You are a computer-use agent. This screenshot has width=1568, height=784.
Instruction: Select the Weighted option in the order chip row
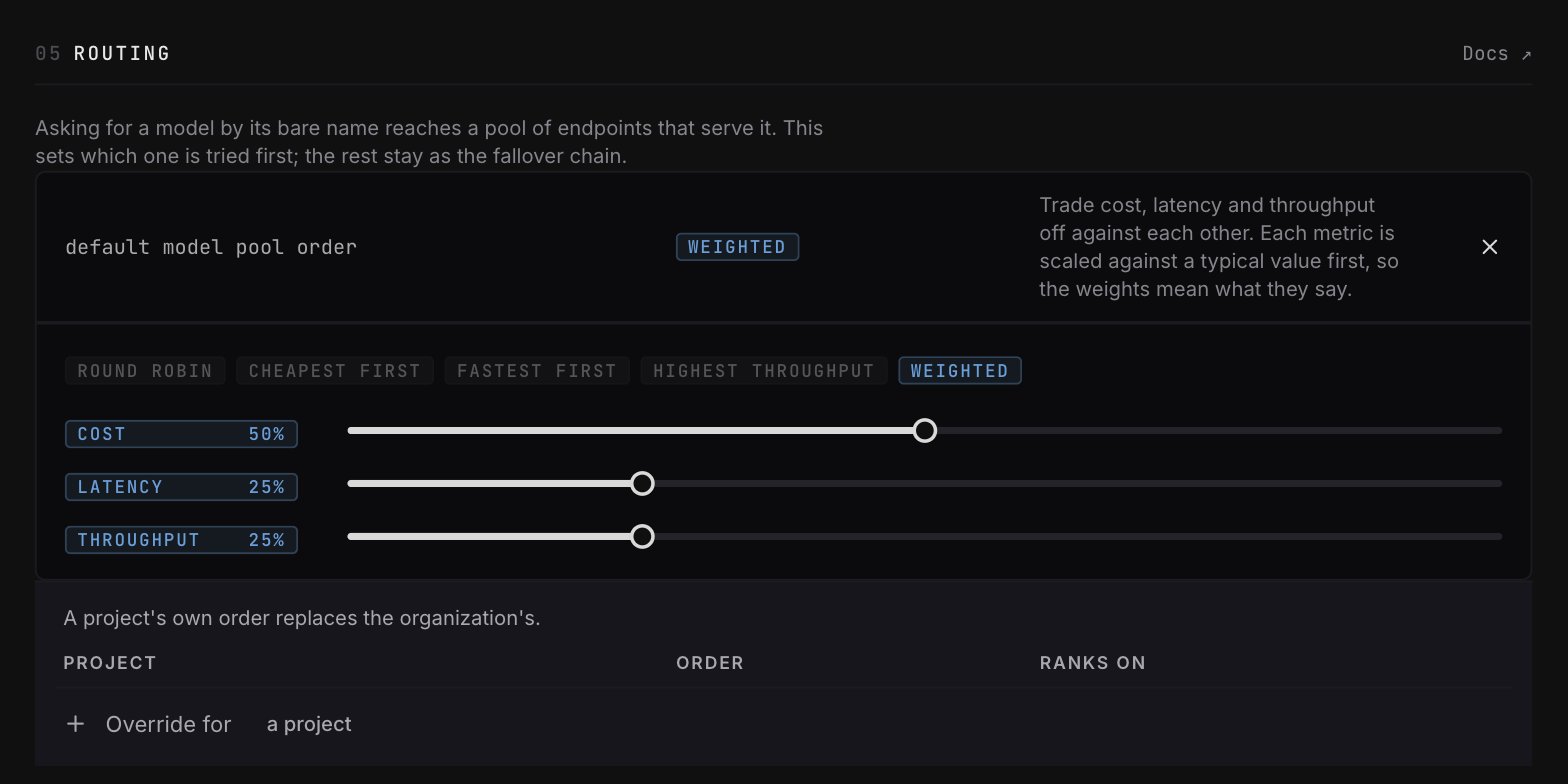[x=960, y=371]
